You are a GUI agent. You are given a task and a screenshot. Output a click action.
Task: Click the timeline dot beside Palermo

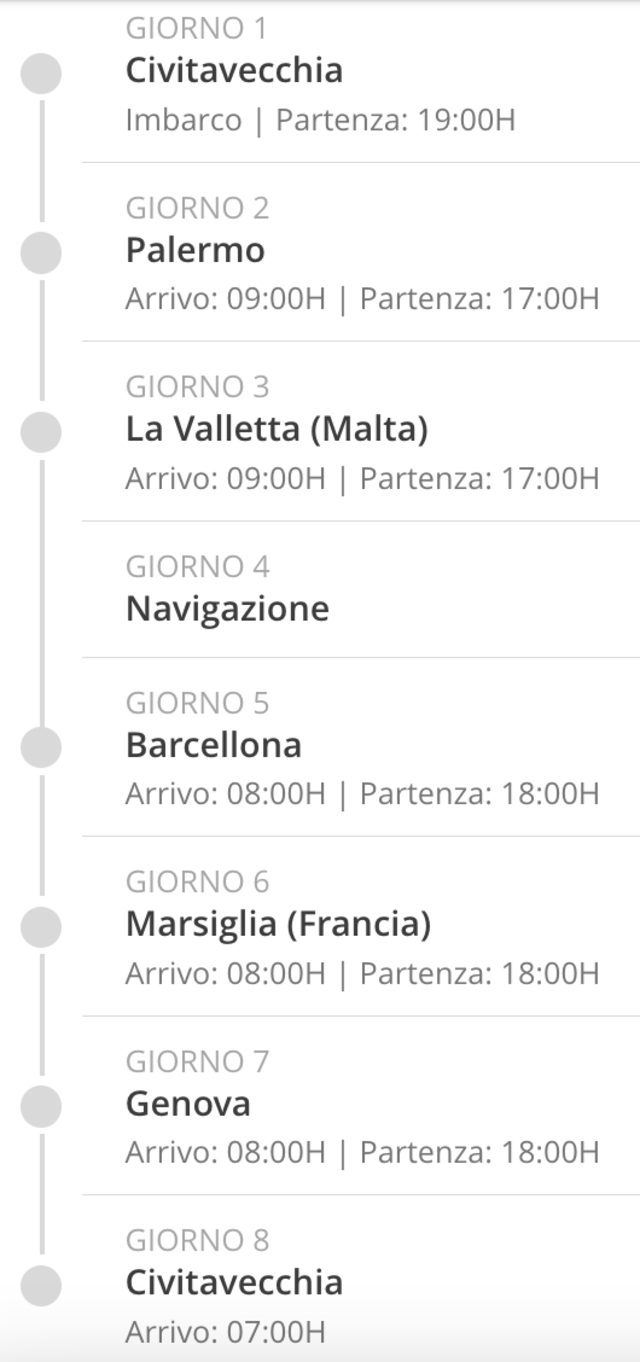click(x=41, y=252)
